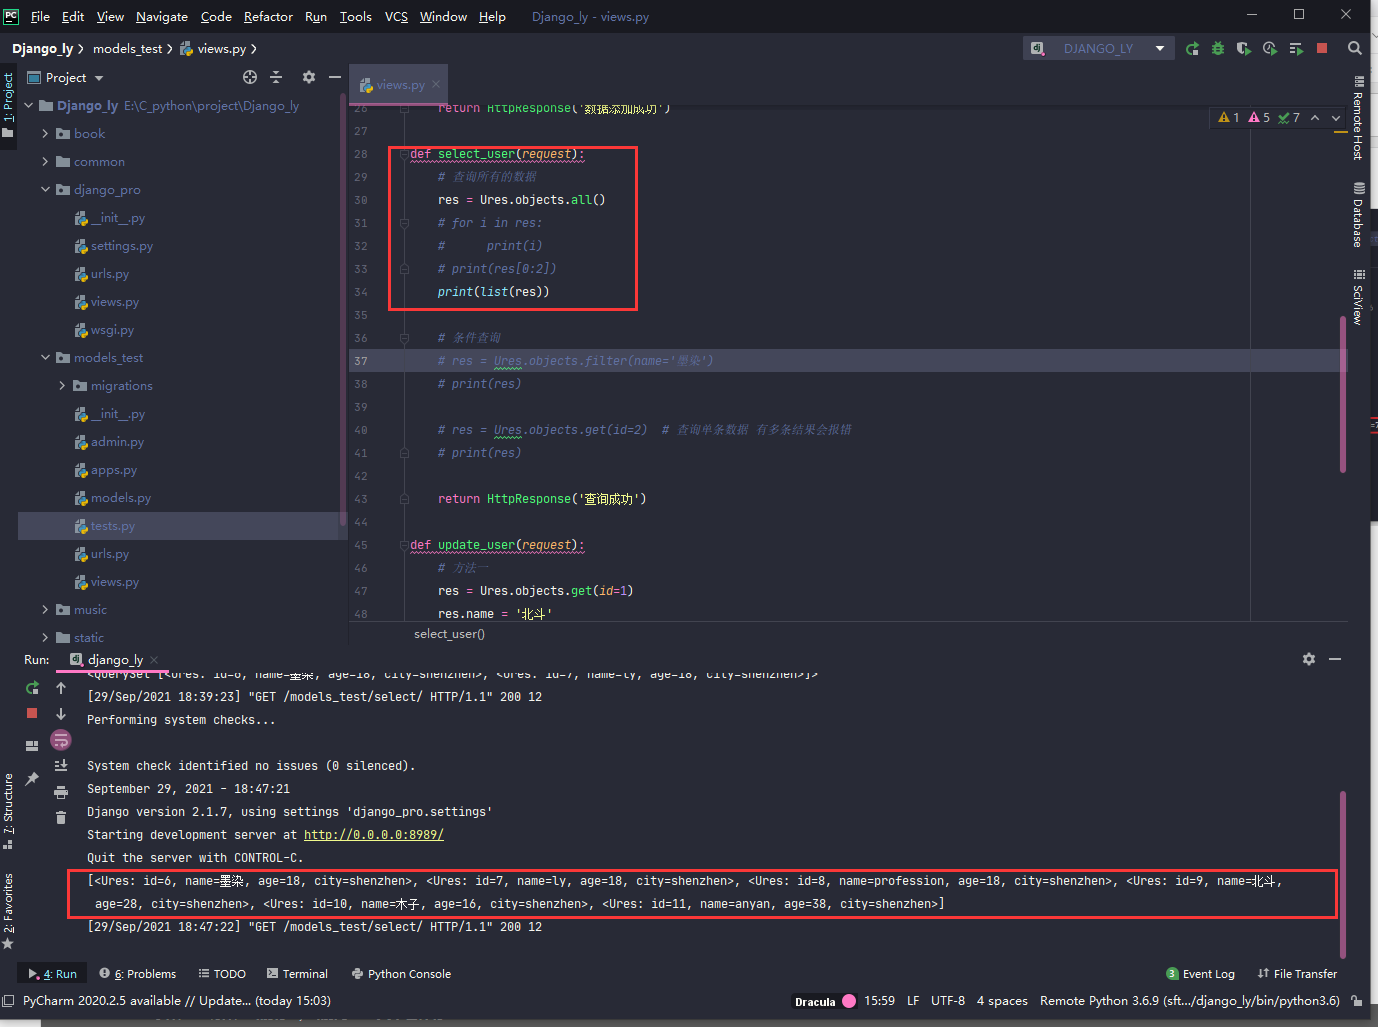Click the Profile run icon in toolbar

tap(1270, 48)
